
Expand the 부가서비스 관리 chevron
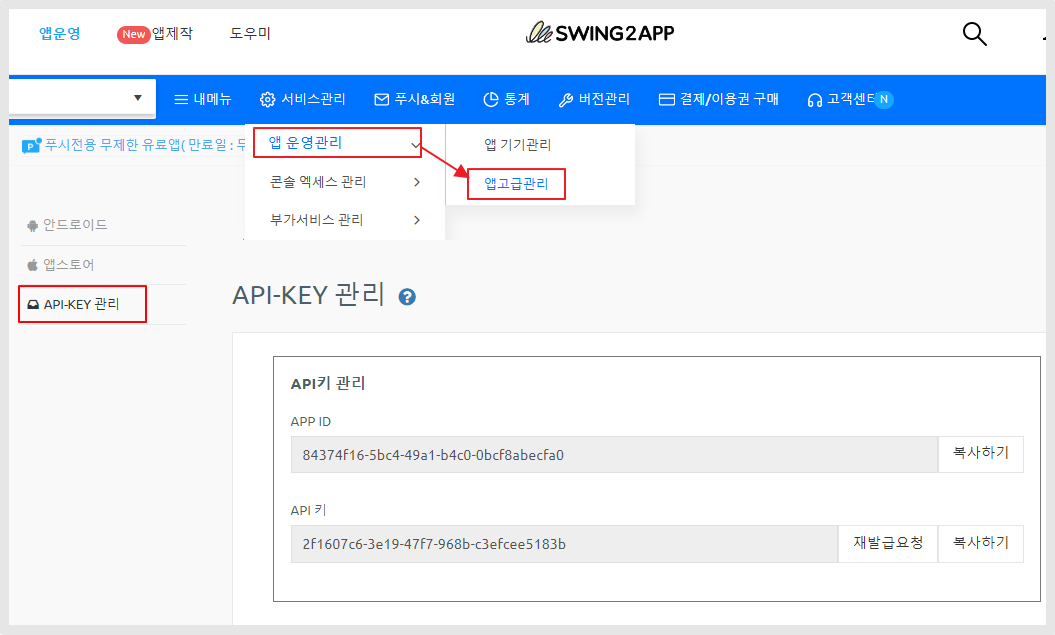417,220
